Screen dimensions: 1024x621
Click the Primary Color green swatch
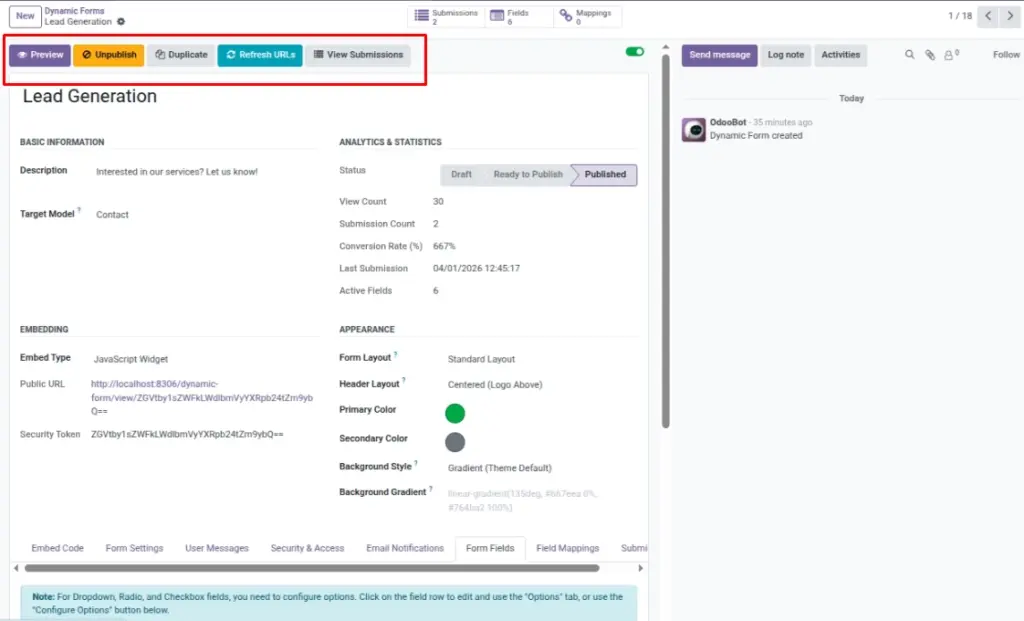tap(455, 413)
